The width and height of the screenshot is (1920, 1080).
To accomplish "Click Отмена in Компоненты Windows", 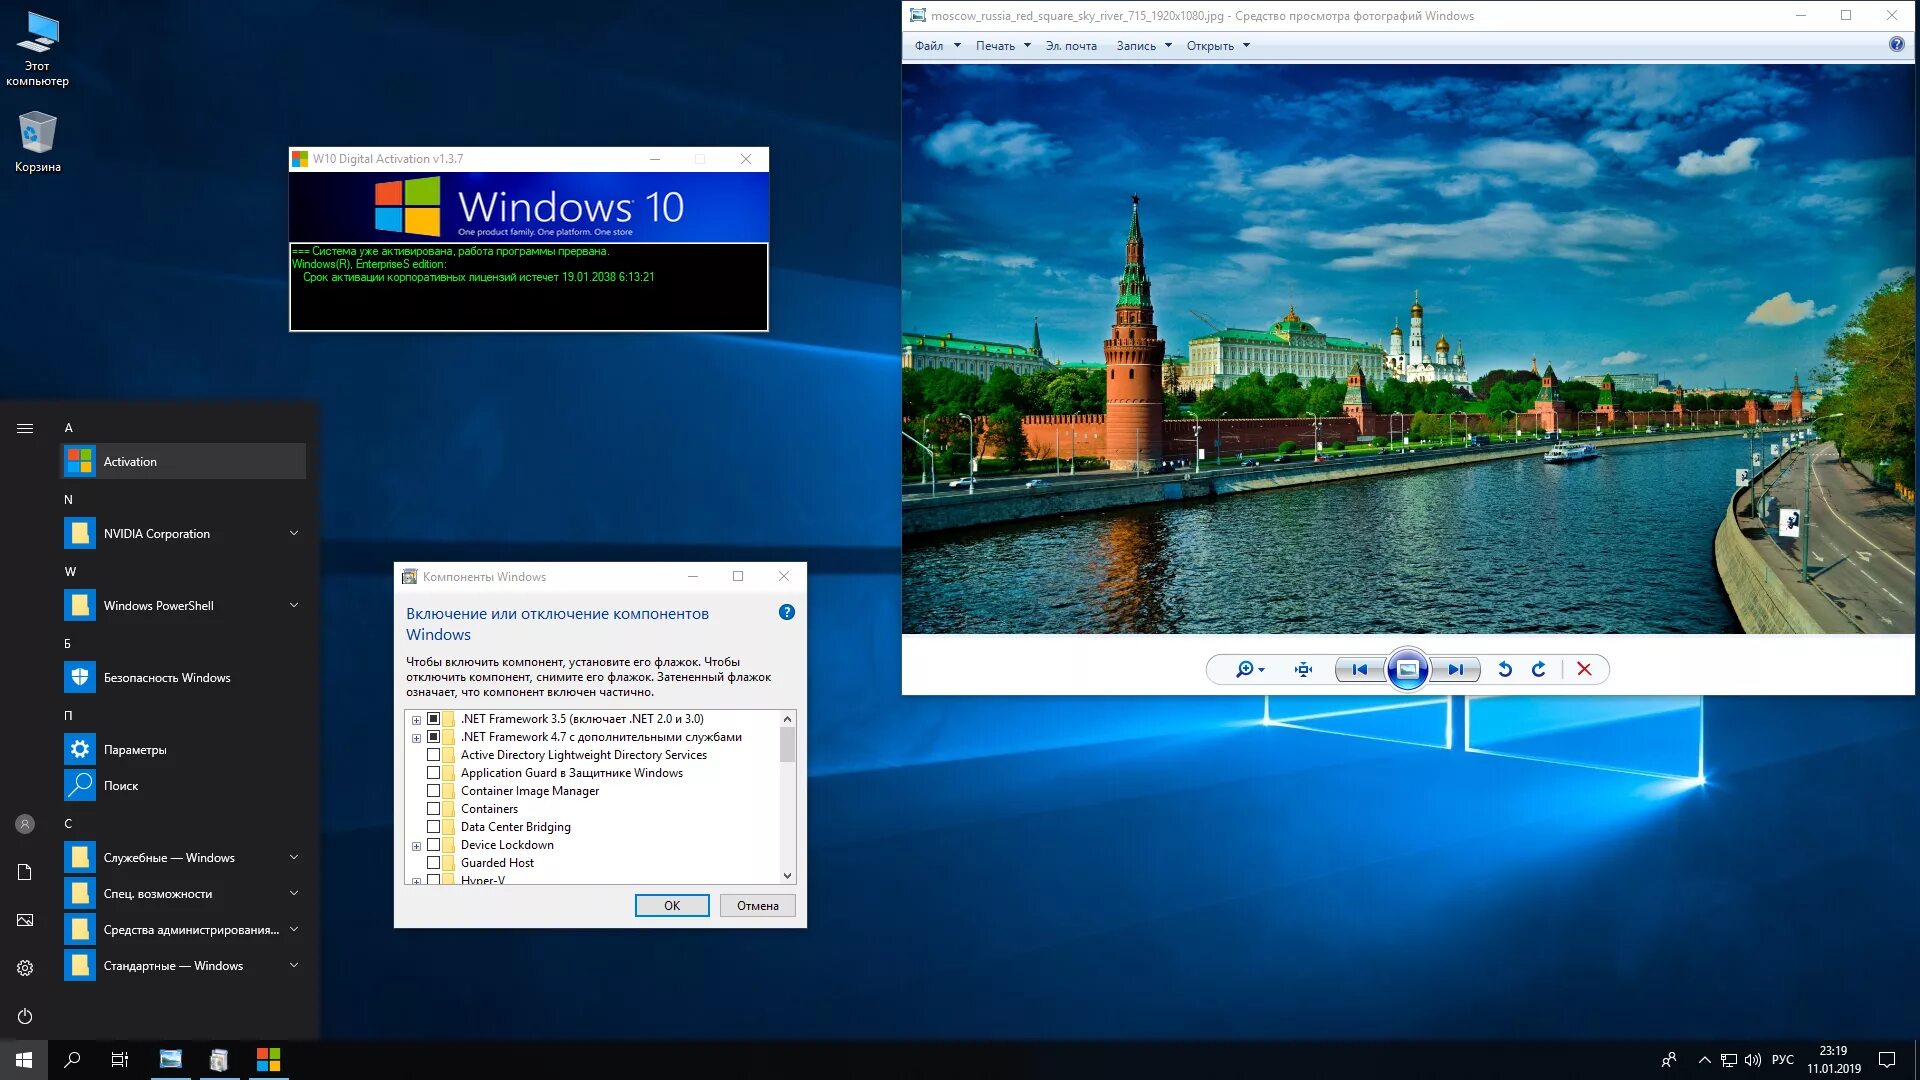I will [x=757, y=906].
